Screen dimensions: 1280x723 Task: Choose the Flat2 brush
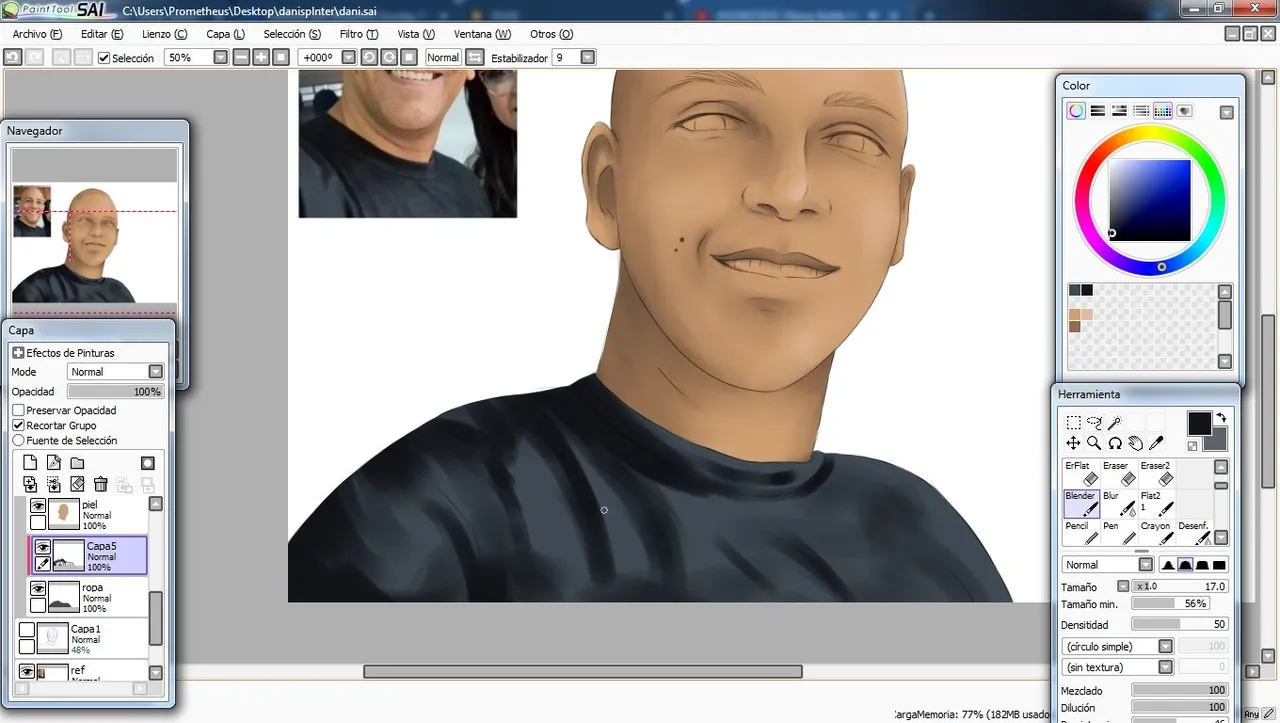[x=1157, y=503]
